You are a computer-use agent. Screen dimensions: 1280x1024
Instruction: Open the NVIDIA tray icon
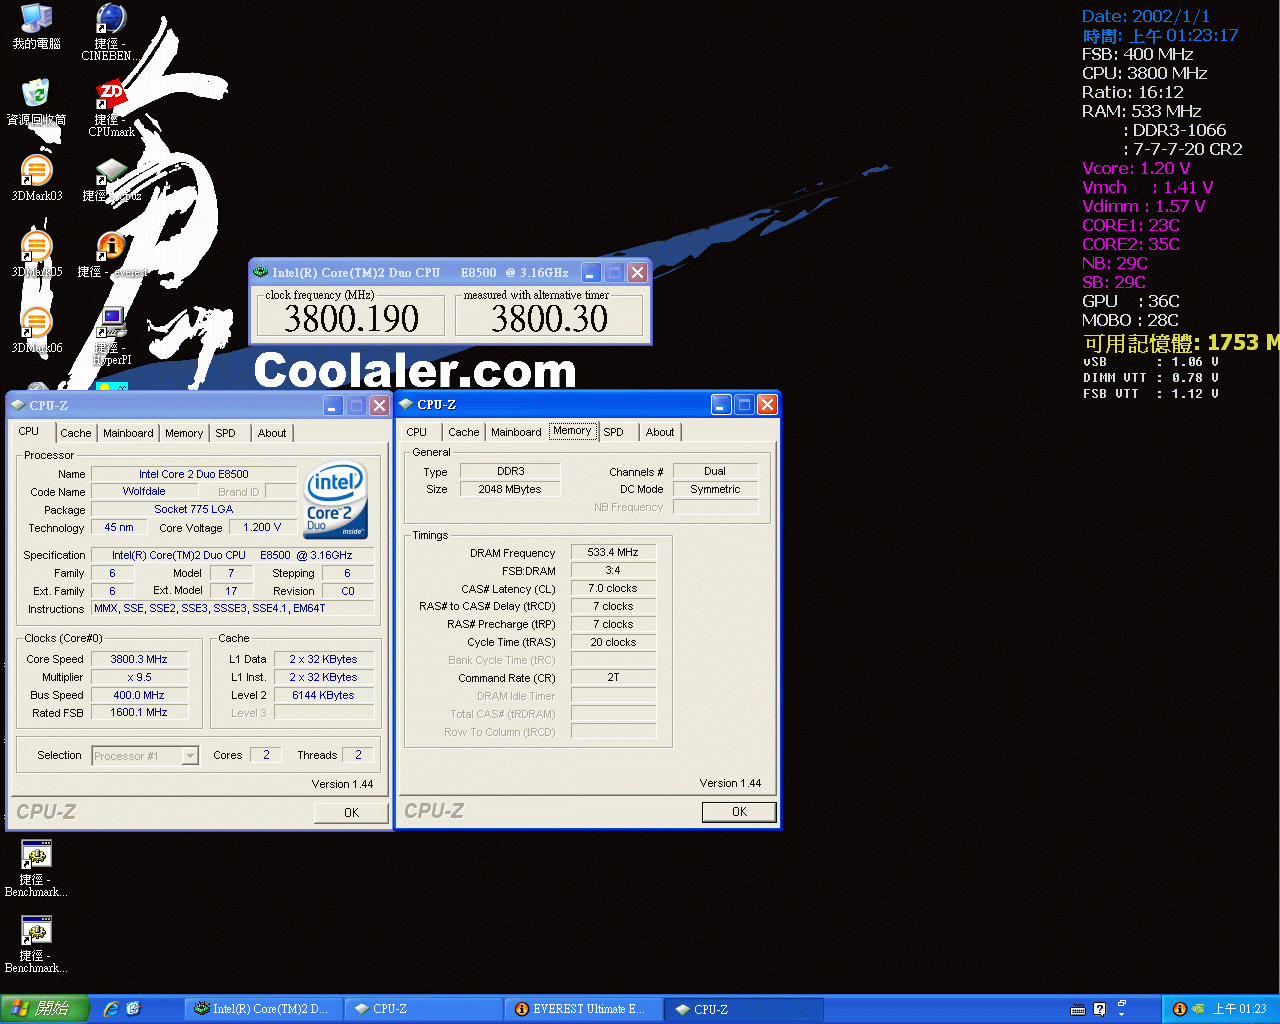1197,1009
